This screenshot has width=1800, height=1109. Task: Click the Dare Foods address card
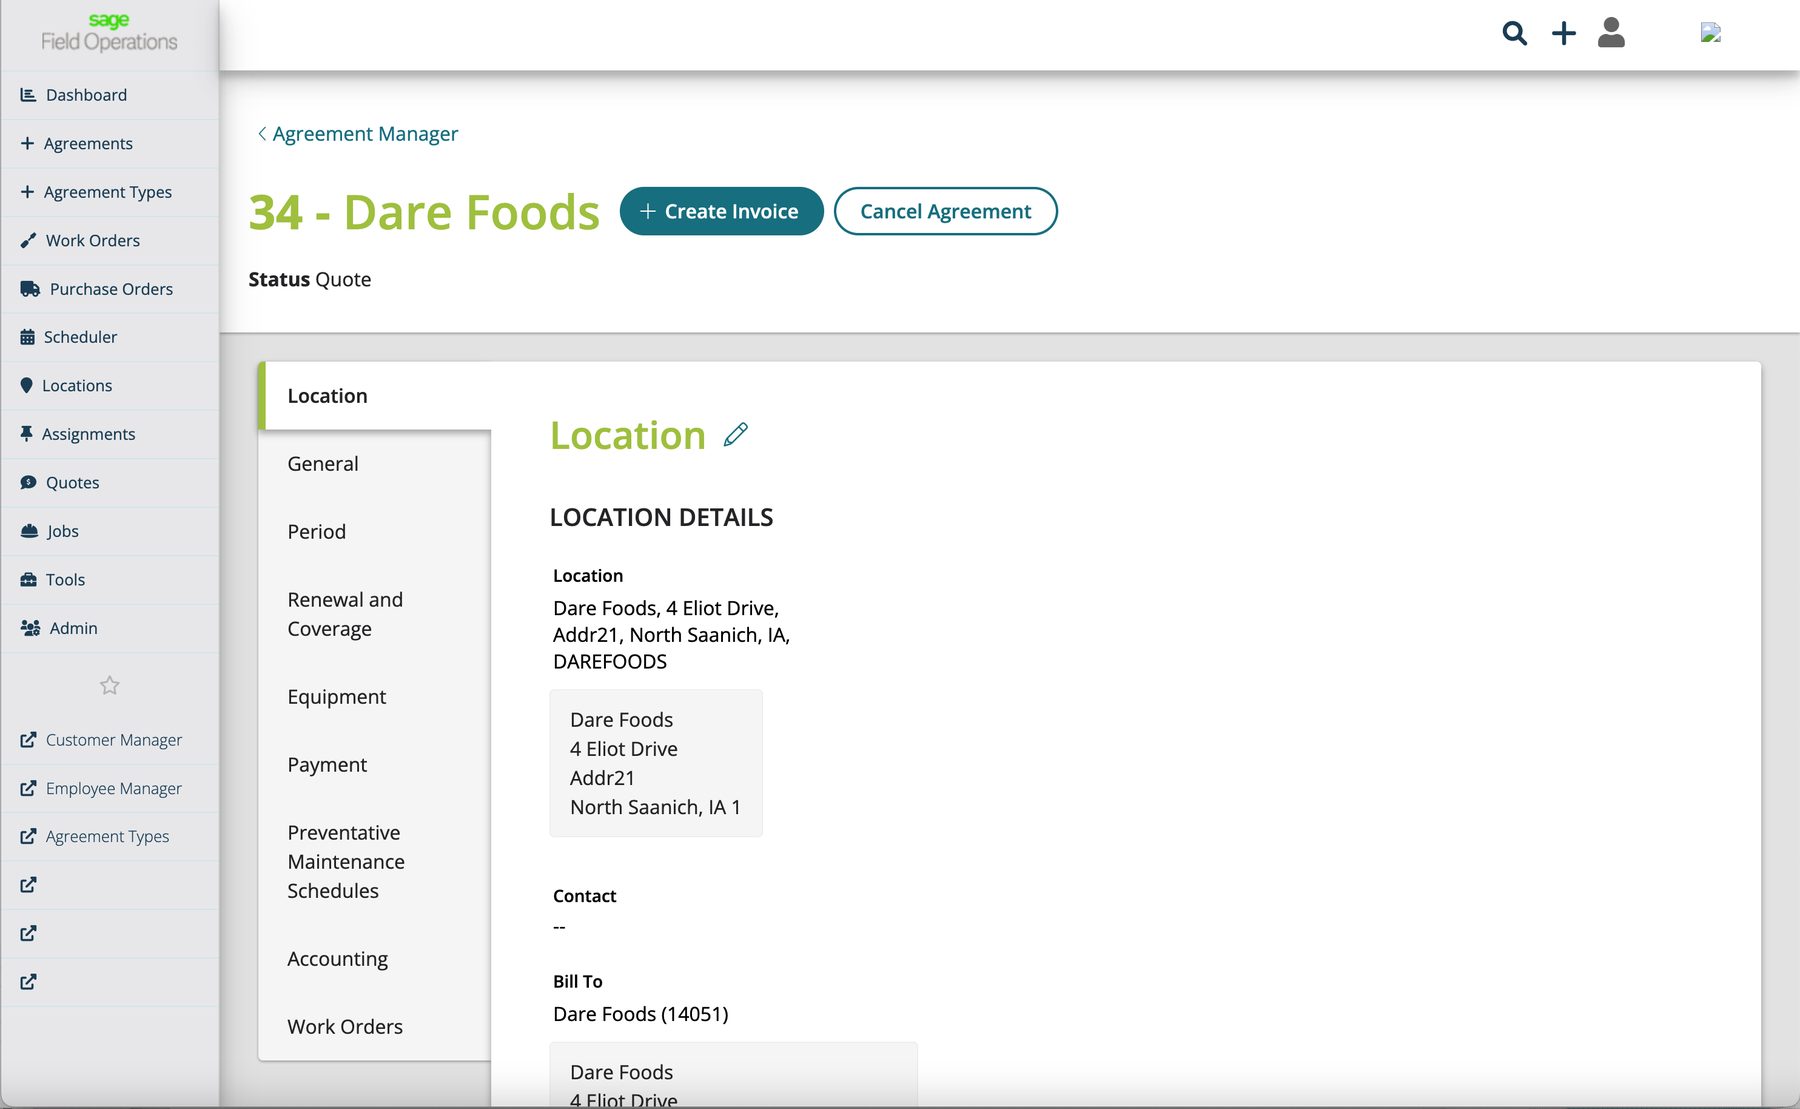[656, 763]
